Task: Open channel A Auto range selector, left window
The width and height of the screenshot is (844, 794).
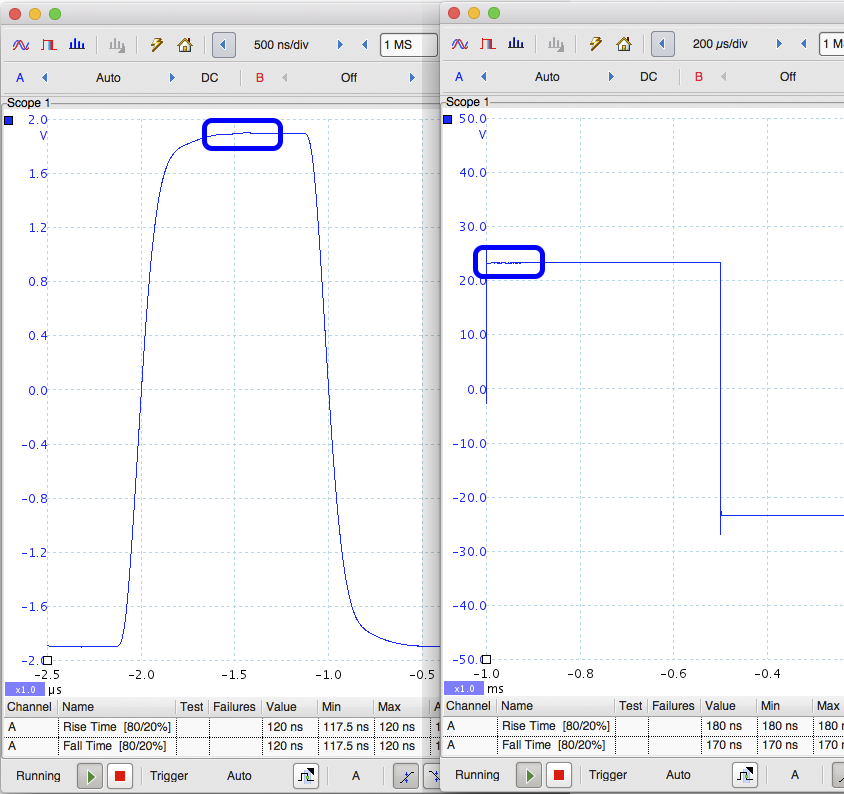Action: tap(108, 78)
